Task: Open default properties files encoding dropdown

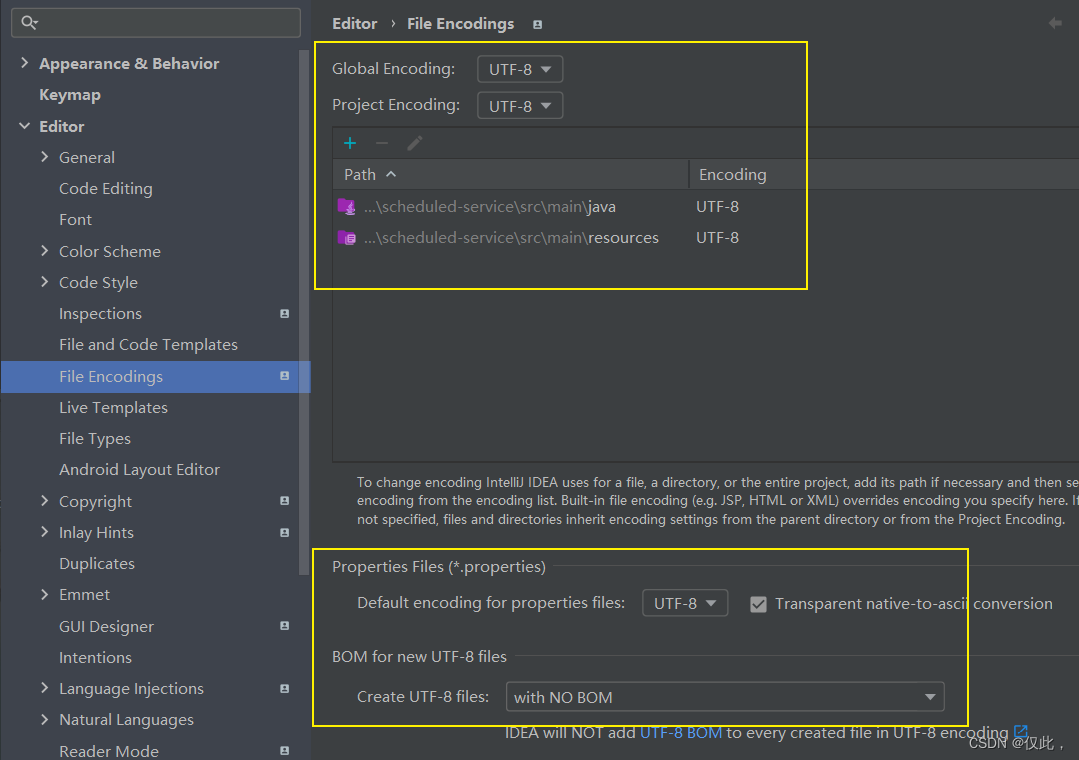Action: 685,603
